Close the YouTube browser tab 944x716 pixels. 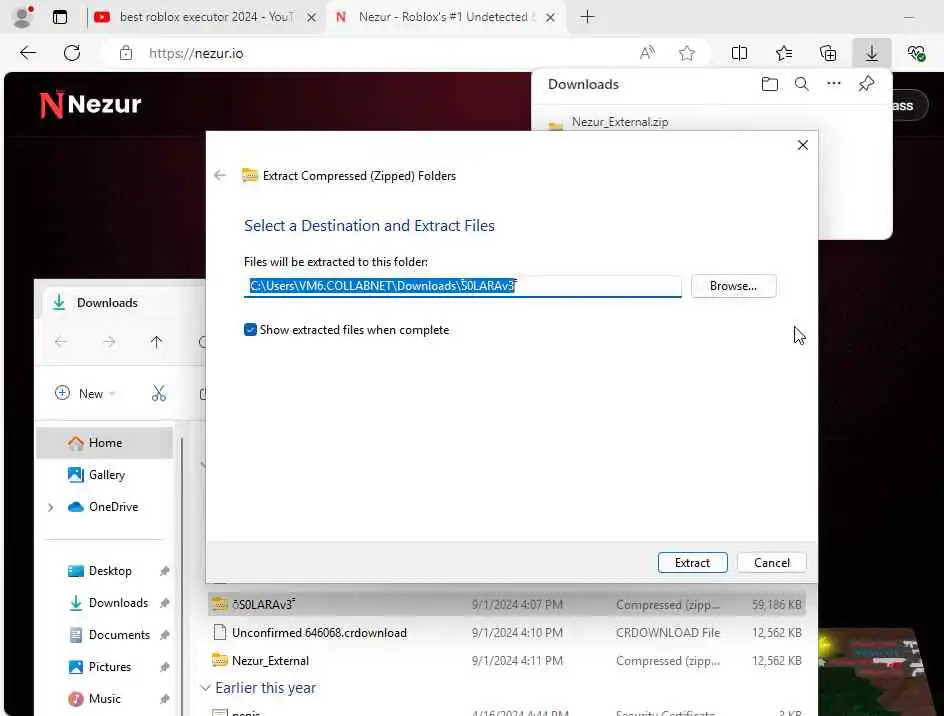pos(311,17)
